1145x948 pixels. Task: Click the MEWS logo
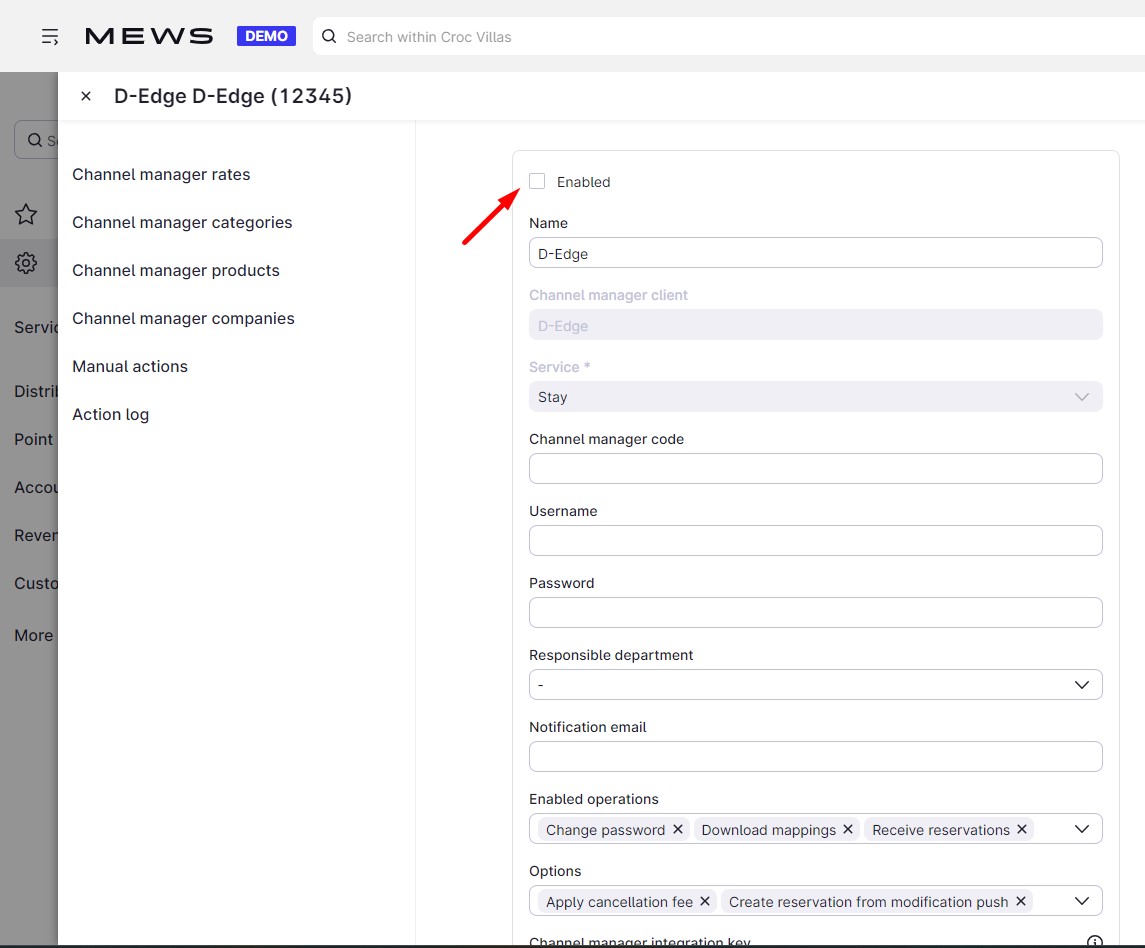tap(149, 37)
